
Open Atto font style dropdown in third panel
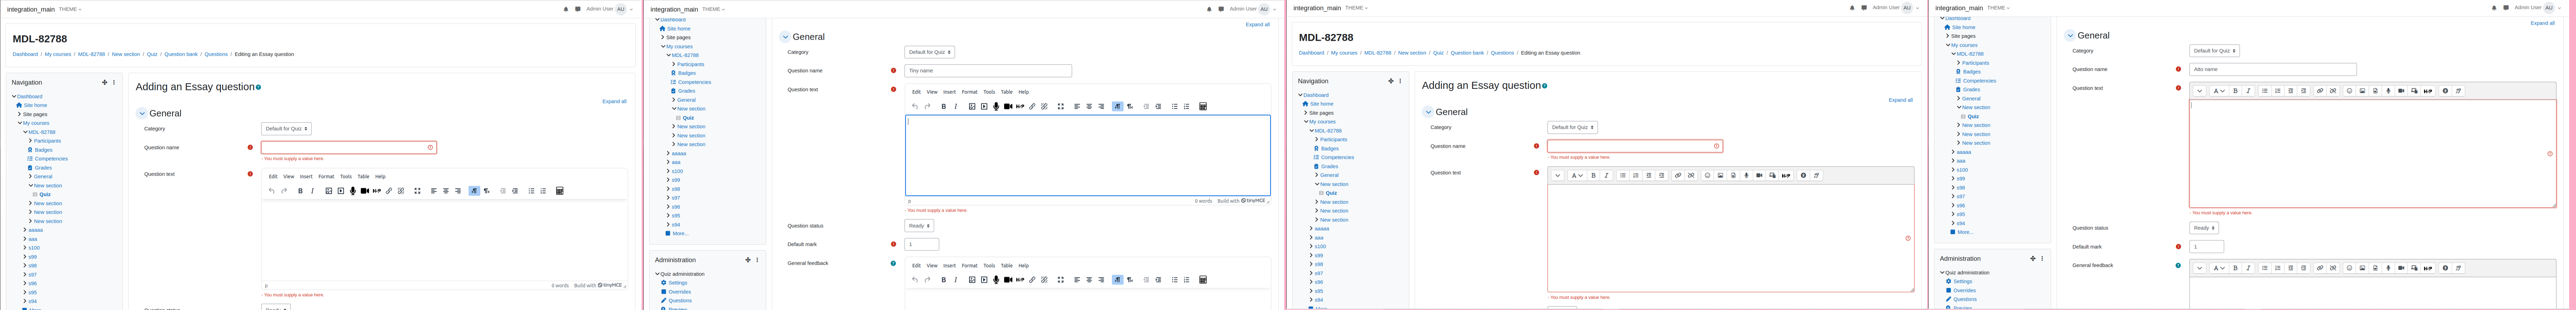pos(1577,175)
